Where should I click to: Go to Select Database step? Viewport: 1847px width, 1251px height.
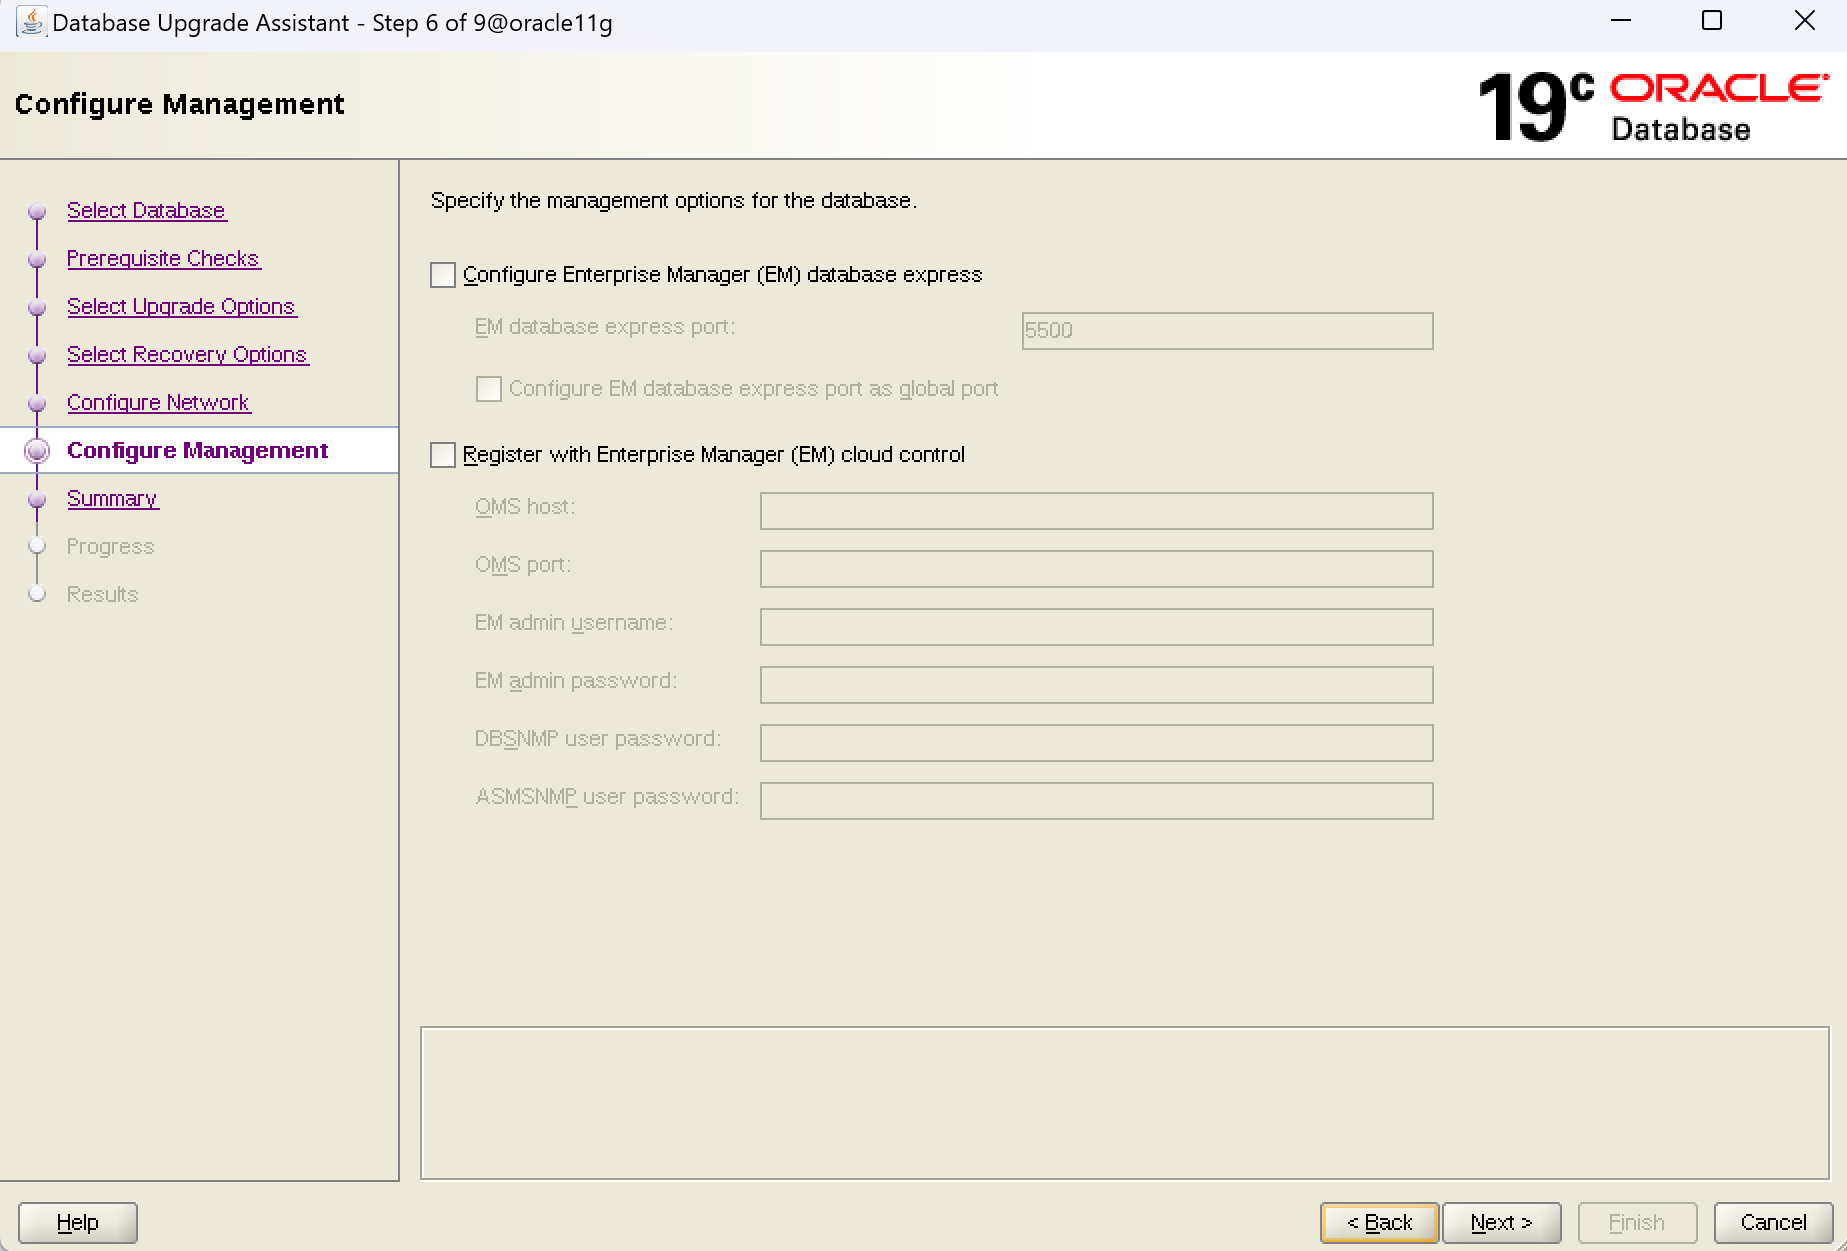click(146, 211)
